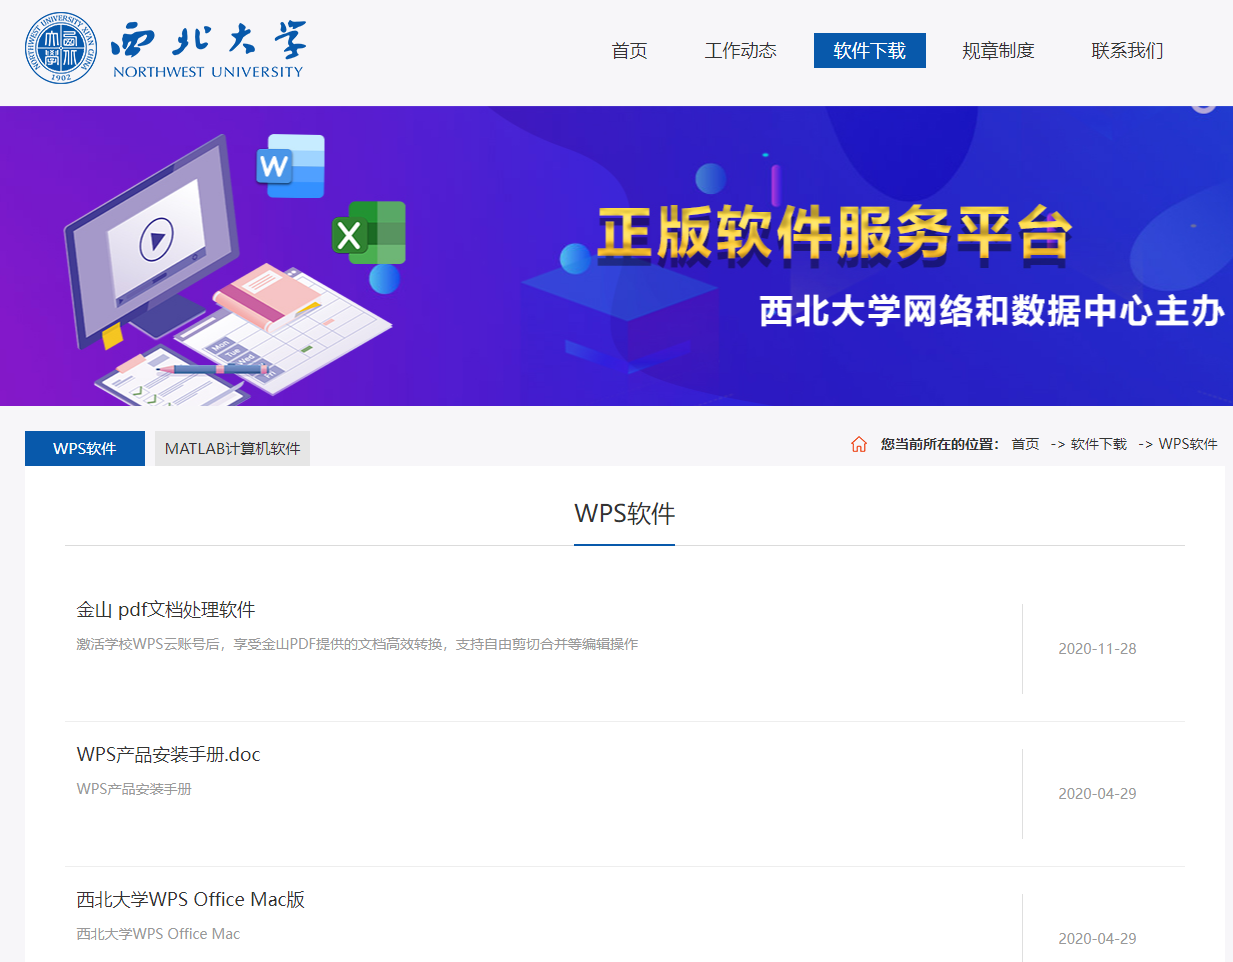The image size is (1233, 962).
Task: Open the 首页 navigation menu item
Action: click(629, 51)
